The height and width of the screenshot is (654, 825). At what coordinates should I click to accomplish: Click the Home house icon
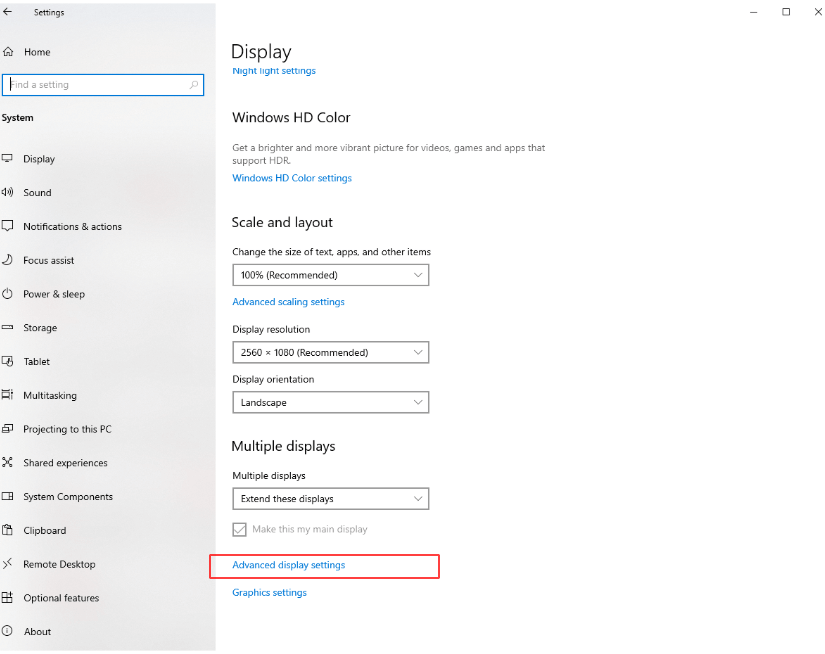pyautogui.click(x=8, y=52)
